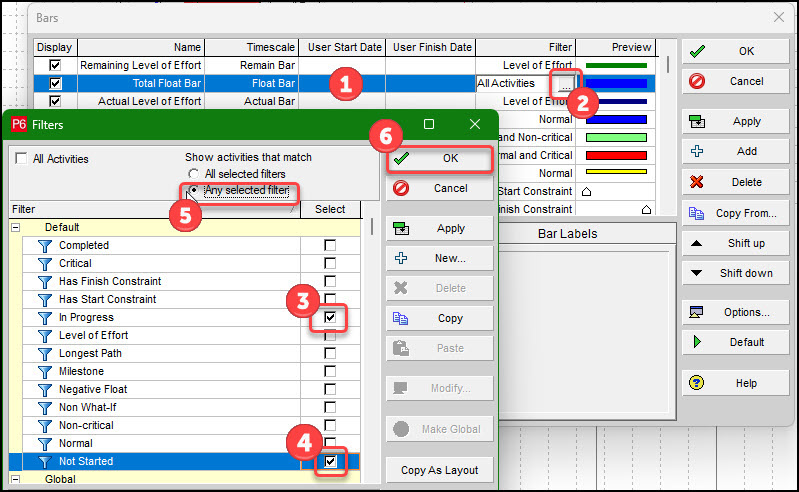Open filter browse button for Total Float Bar
The height and width of the screenshot is (492, 799).
(565, 85)
